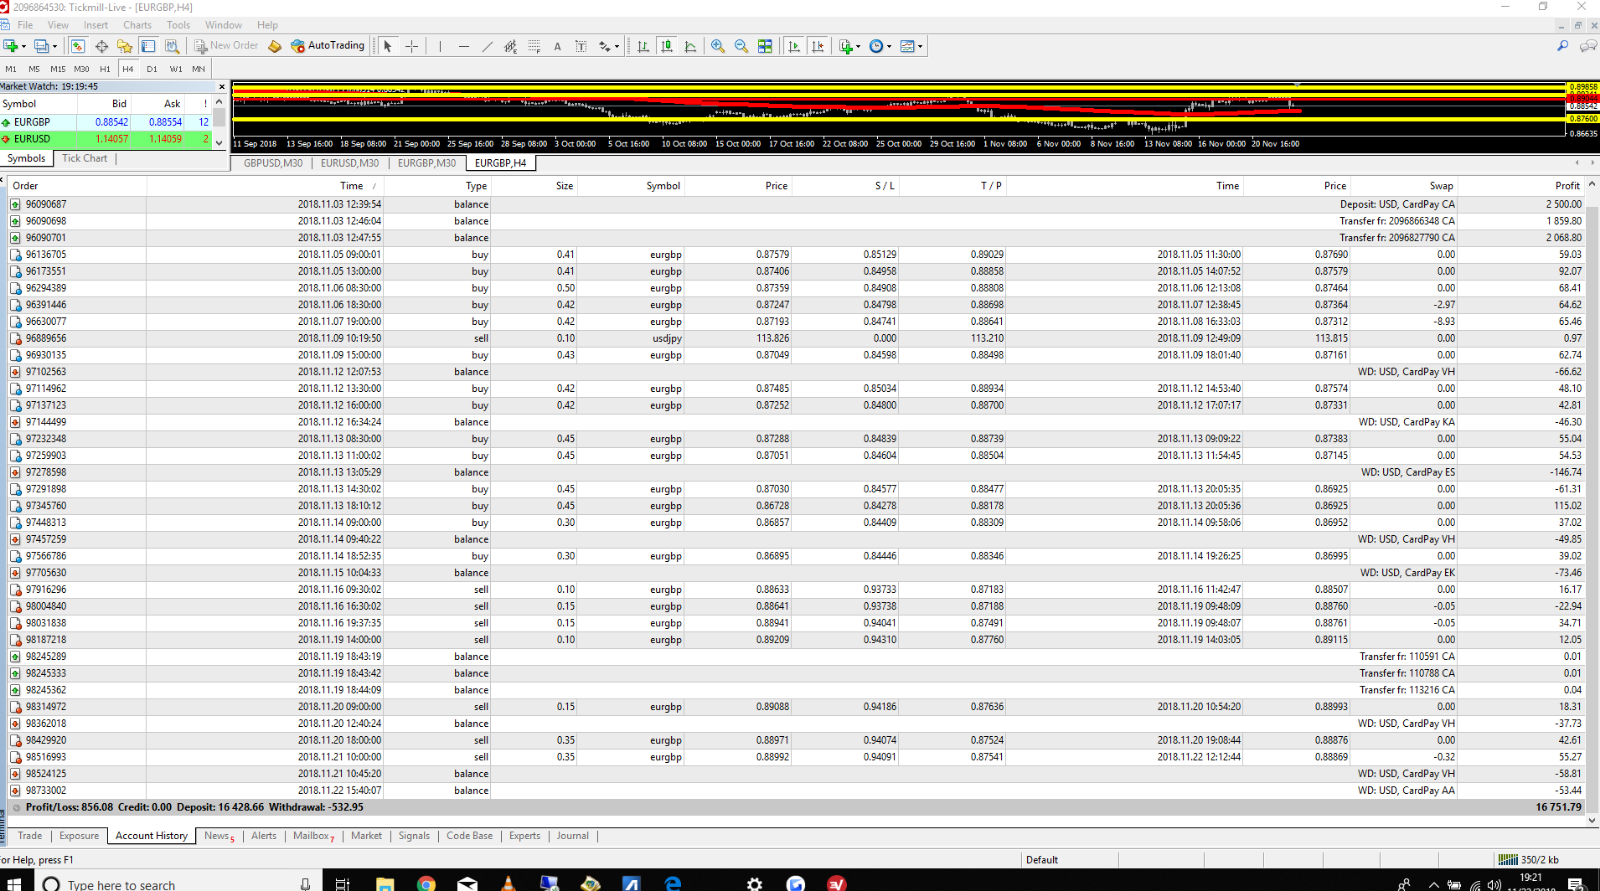Select the equidistant channel tool
1600x891 pixels.
click(x=510, y=46)
